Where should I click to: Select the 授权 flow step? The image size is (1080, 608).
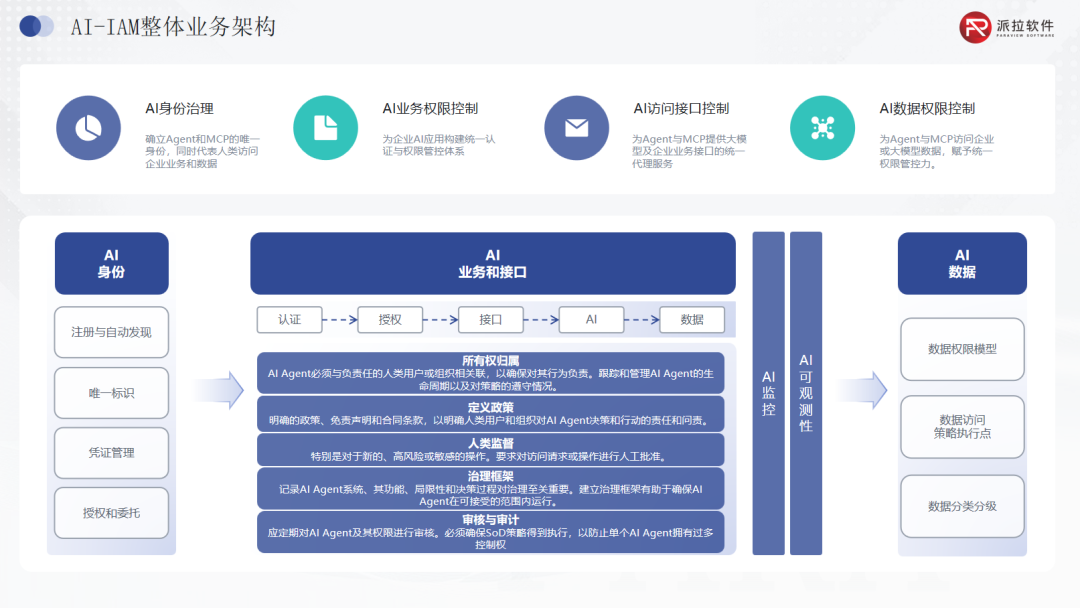pos(390,319)
